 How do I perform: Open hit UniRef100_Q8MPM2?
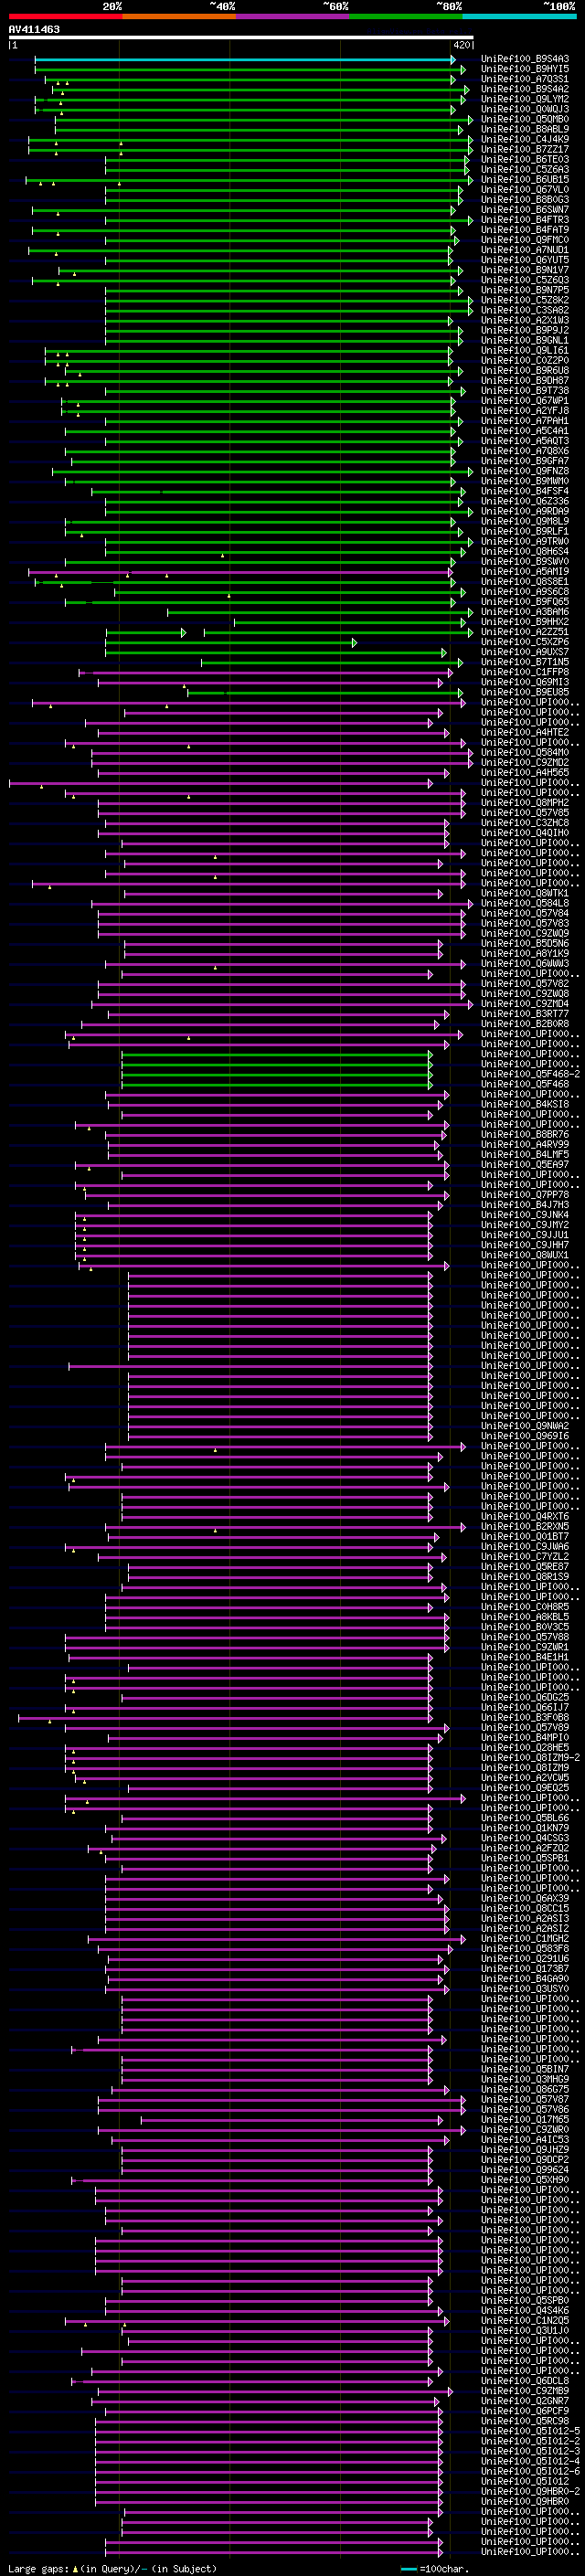pyautogui.click(x=525, y=802)
